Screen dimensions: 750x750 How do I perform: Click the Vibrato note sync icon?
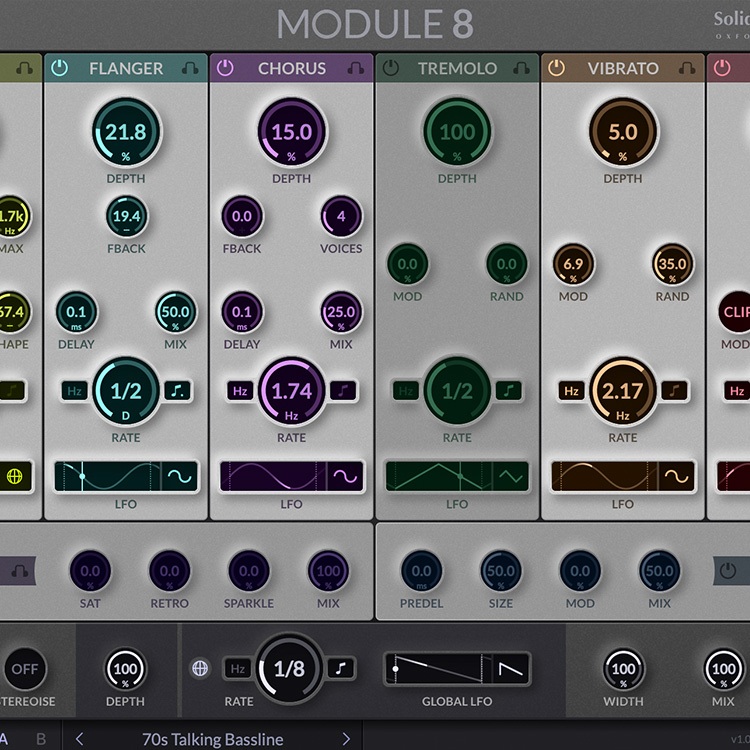pyautogui.click(x=674, y=391)
